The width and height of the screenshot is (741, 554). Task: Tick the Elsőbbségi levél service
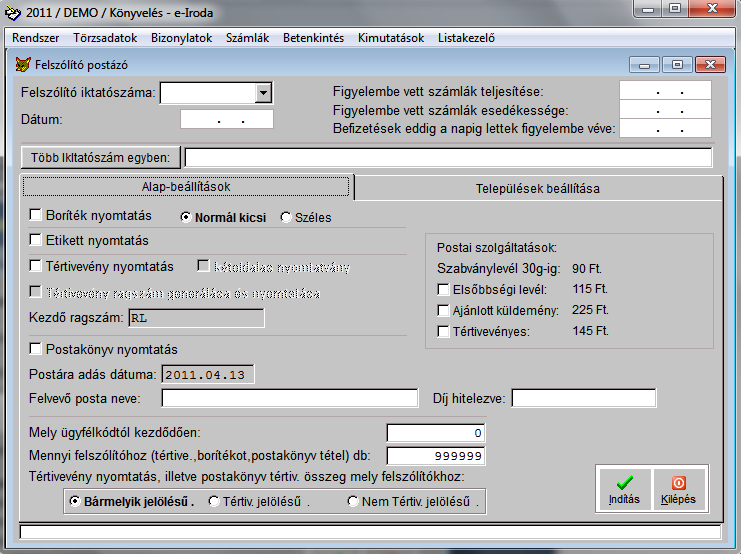pos(444,289)
